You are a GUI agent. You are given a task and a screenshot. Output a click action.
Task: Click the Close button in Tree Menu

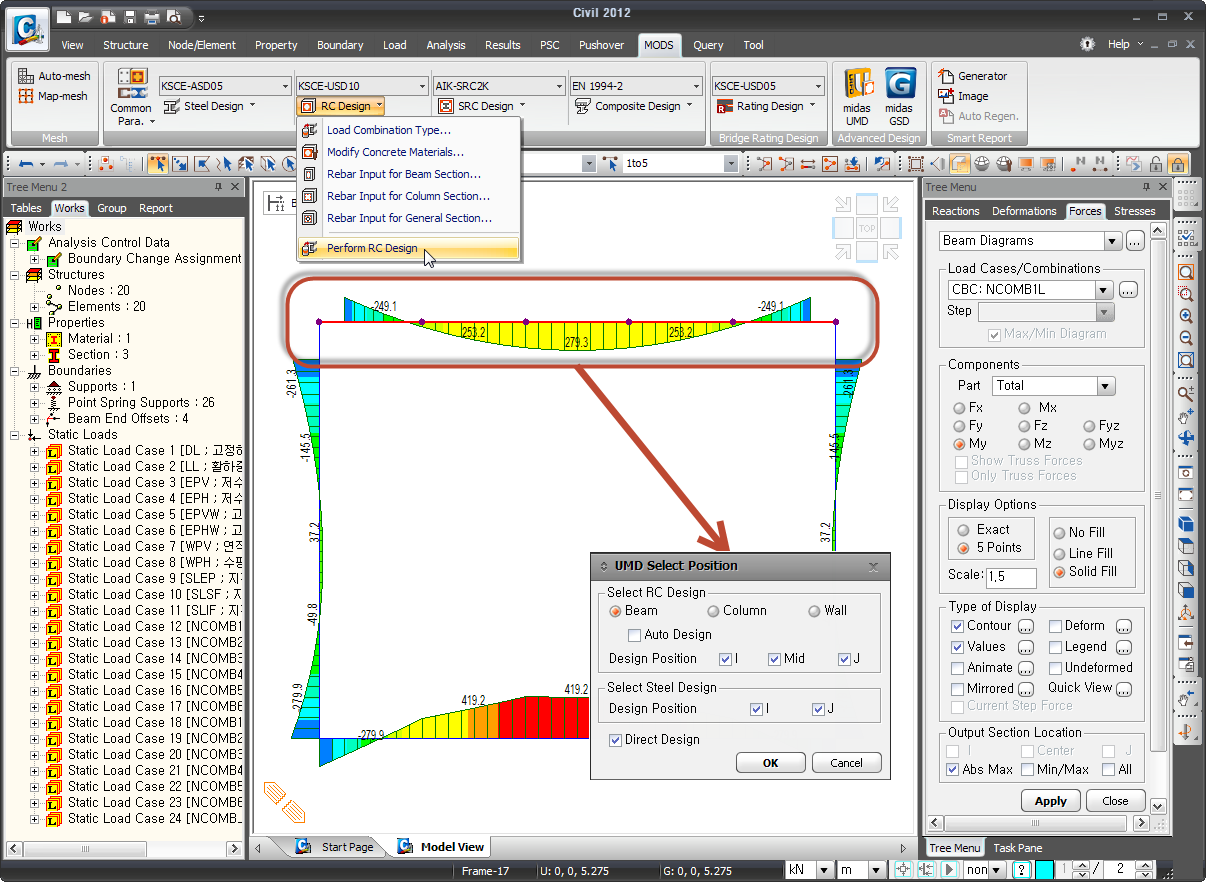click(x=1115, y=801)
